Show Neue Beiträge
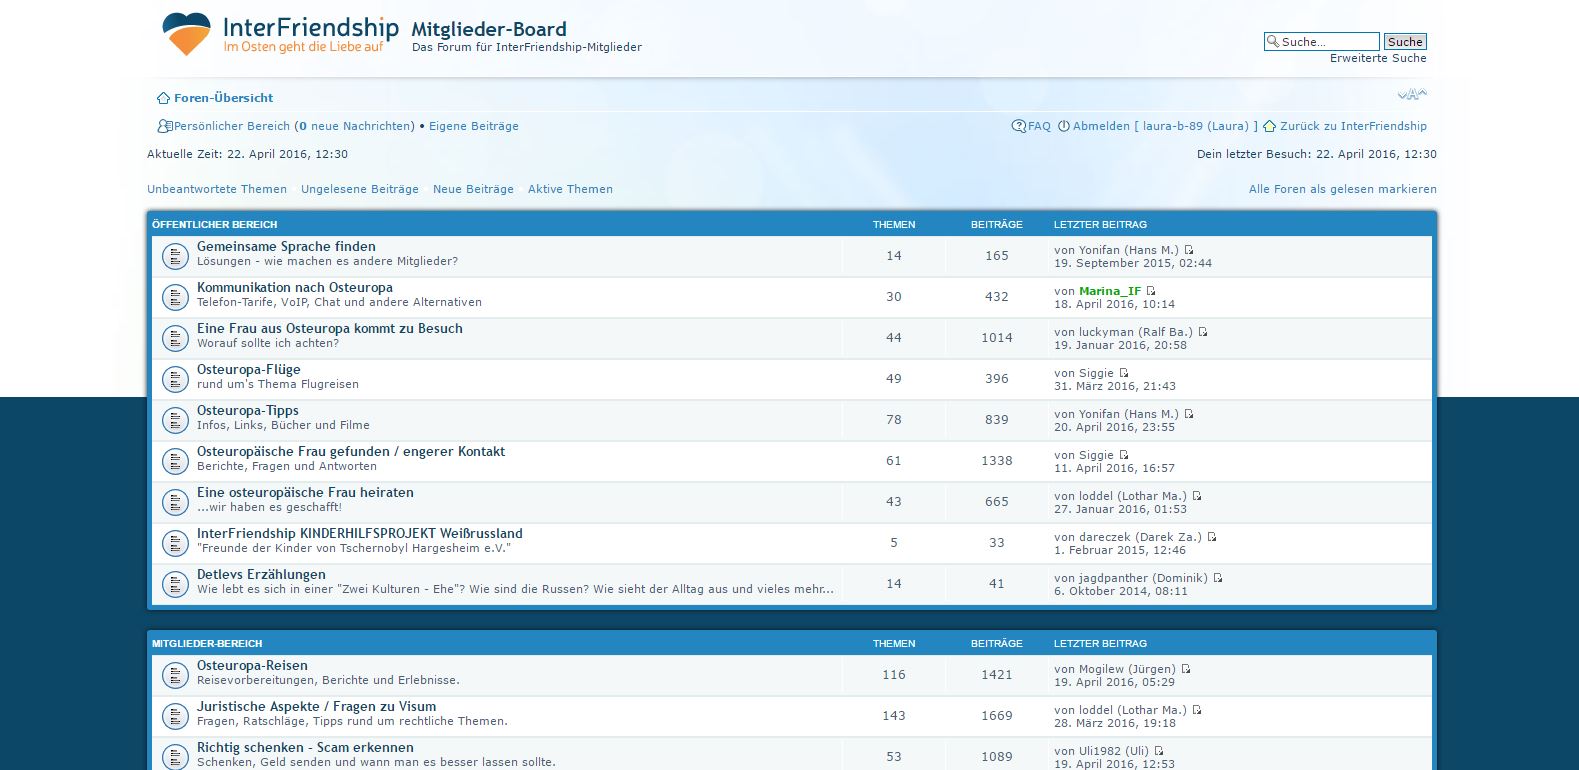The image size is (1579, 770). click(x=473, y=189)
